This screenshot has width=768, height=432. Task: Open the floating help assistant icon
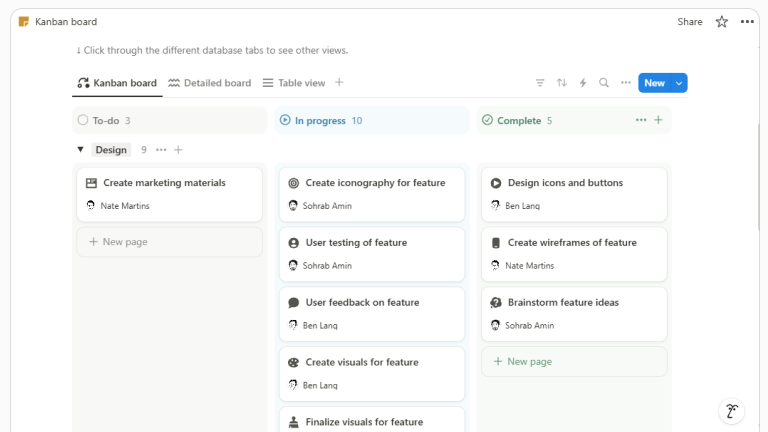(732, 411)
